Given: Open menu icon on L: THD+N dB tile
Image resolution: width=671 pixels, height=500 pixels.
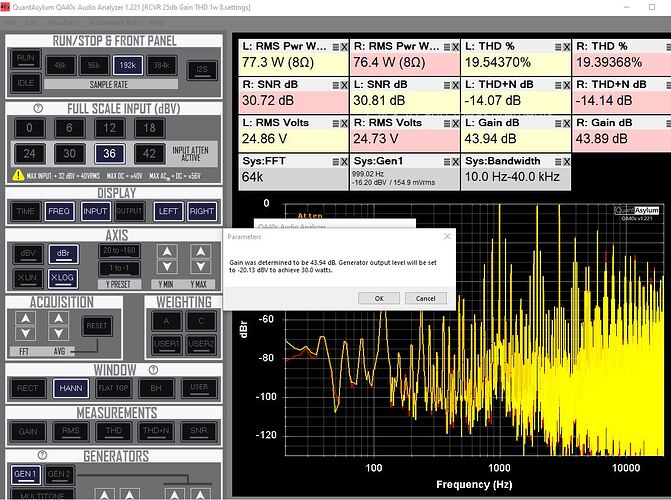Looking at the screenshot, I should point(558,86).
